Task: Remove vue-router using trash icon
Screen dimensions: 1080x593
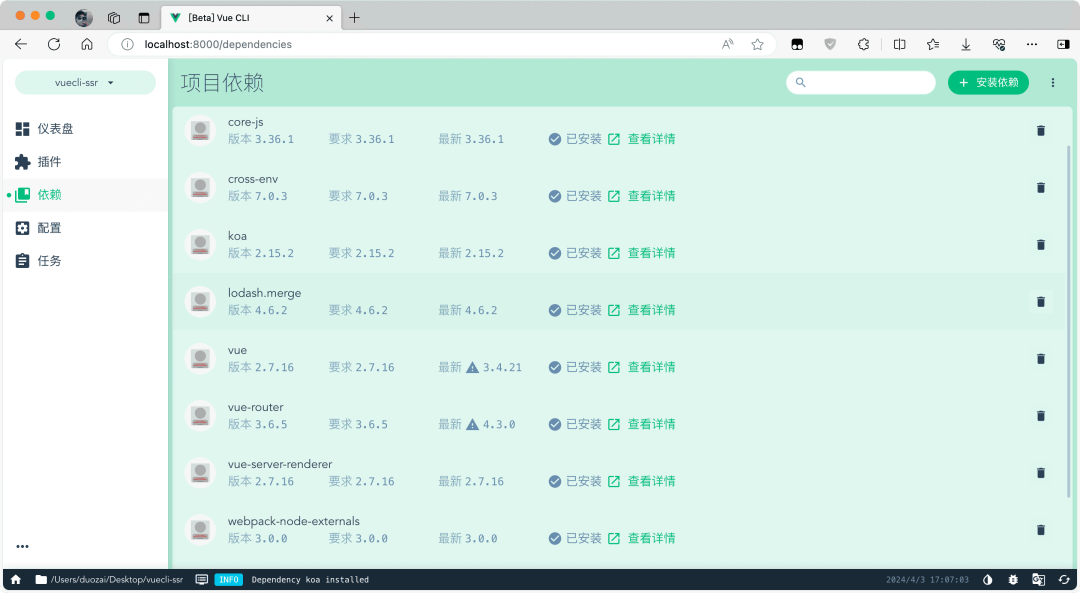Action: click(1041, 417)
